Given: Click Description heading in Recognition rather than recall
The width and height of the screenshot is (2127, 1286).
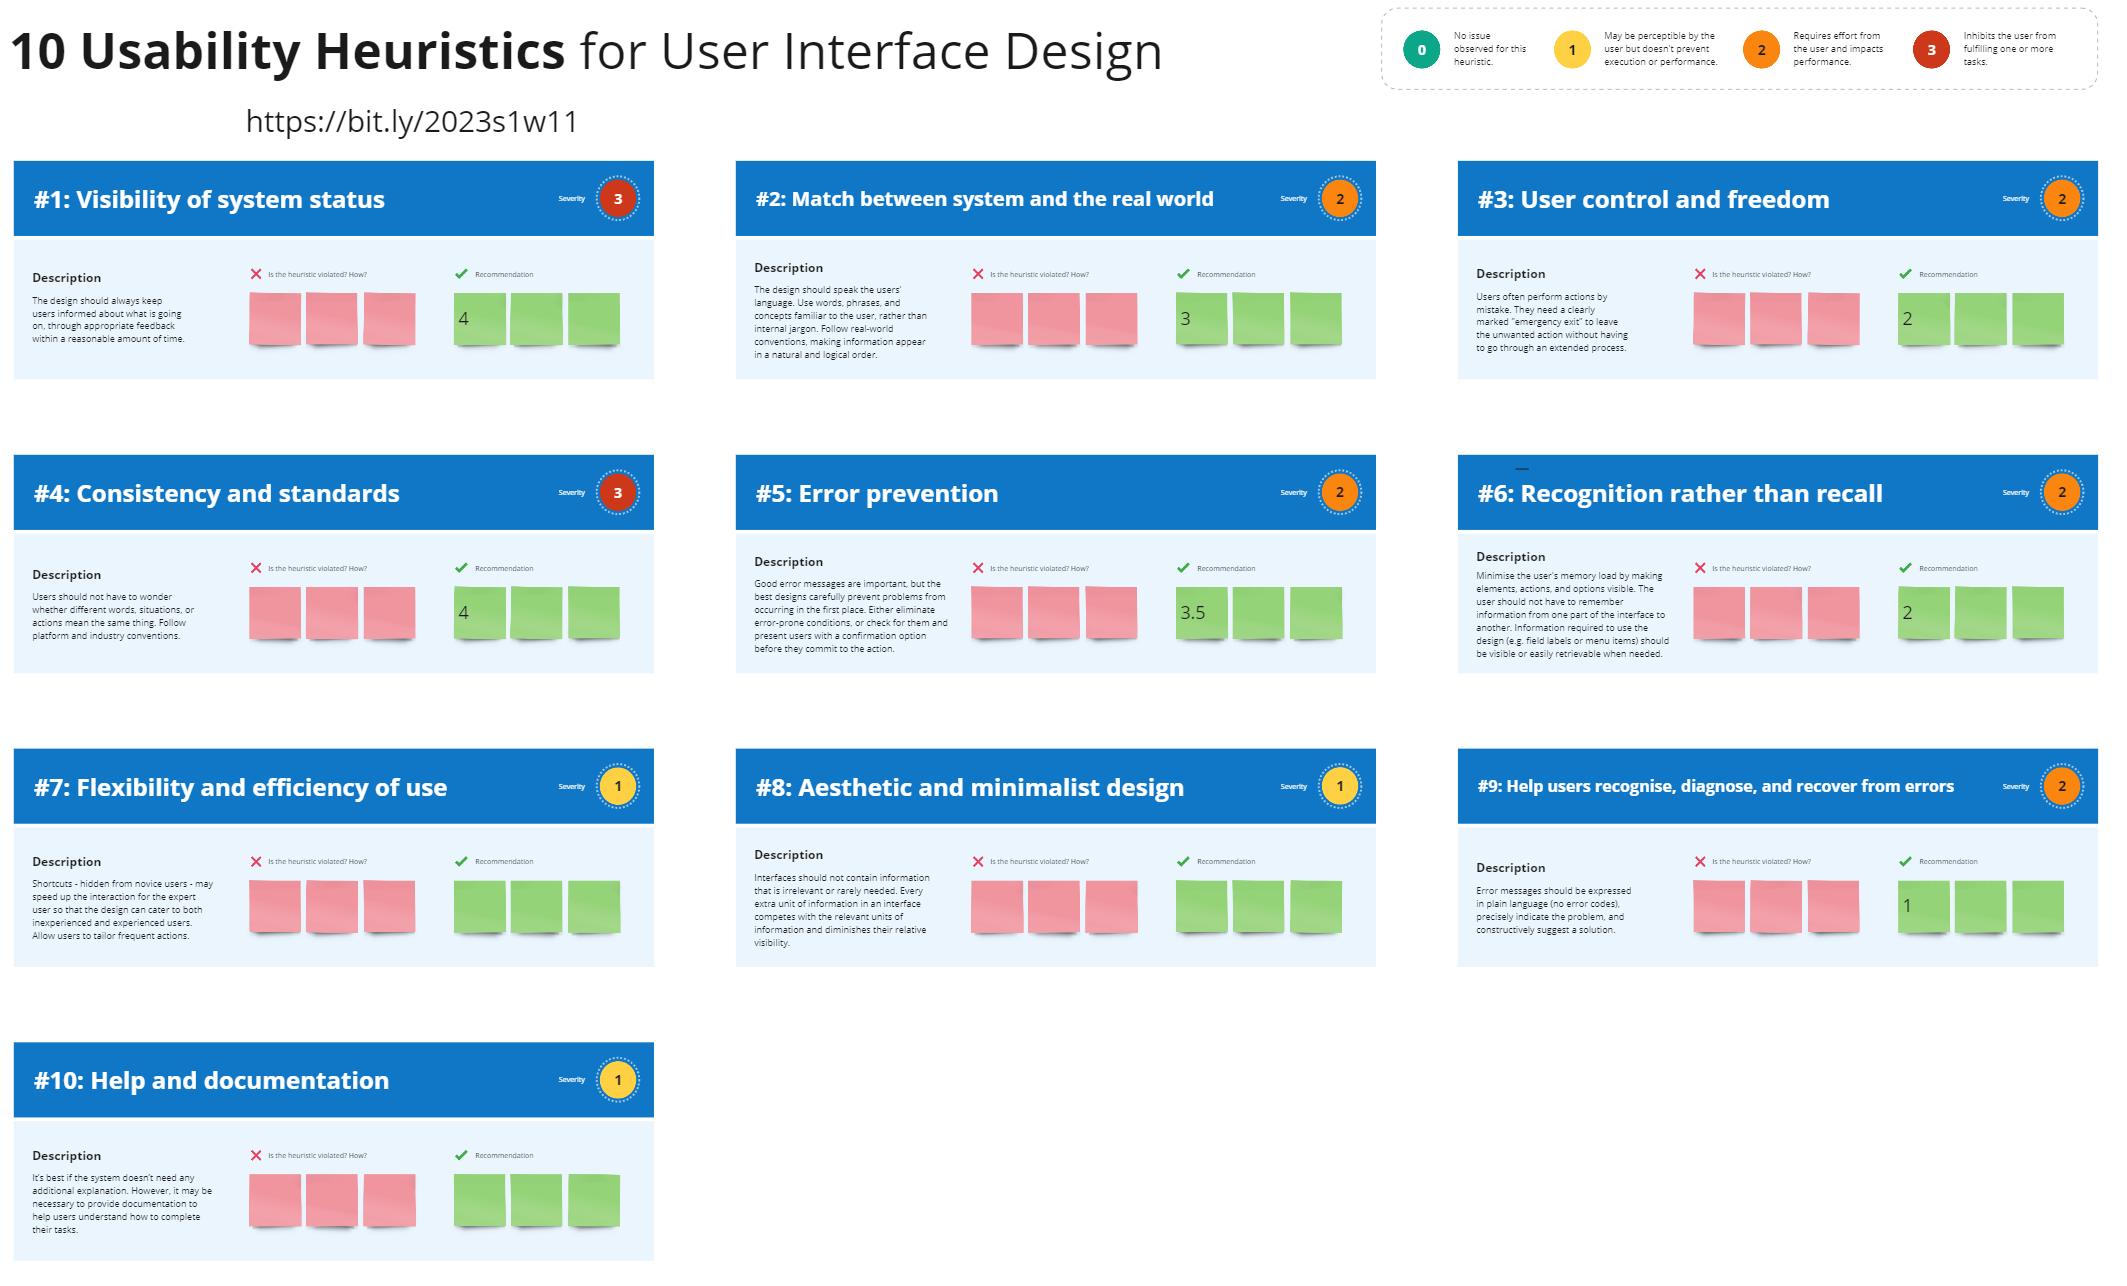Looking at the screenshot, I should coord(1510,557).
